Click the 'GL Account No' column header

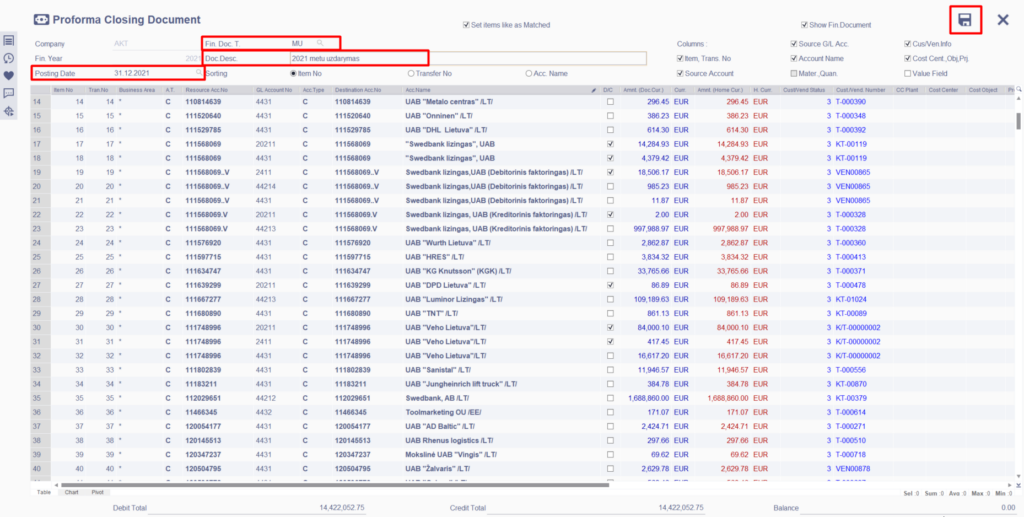point(272,89)
